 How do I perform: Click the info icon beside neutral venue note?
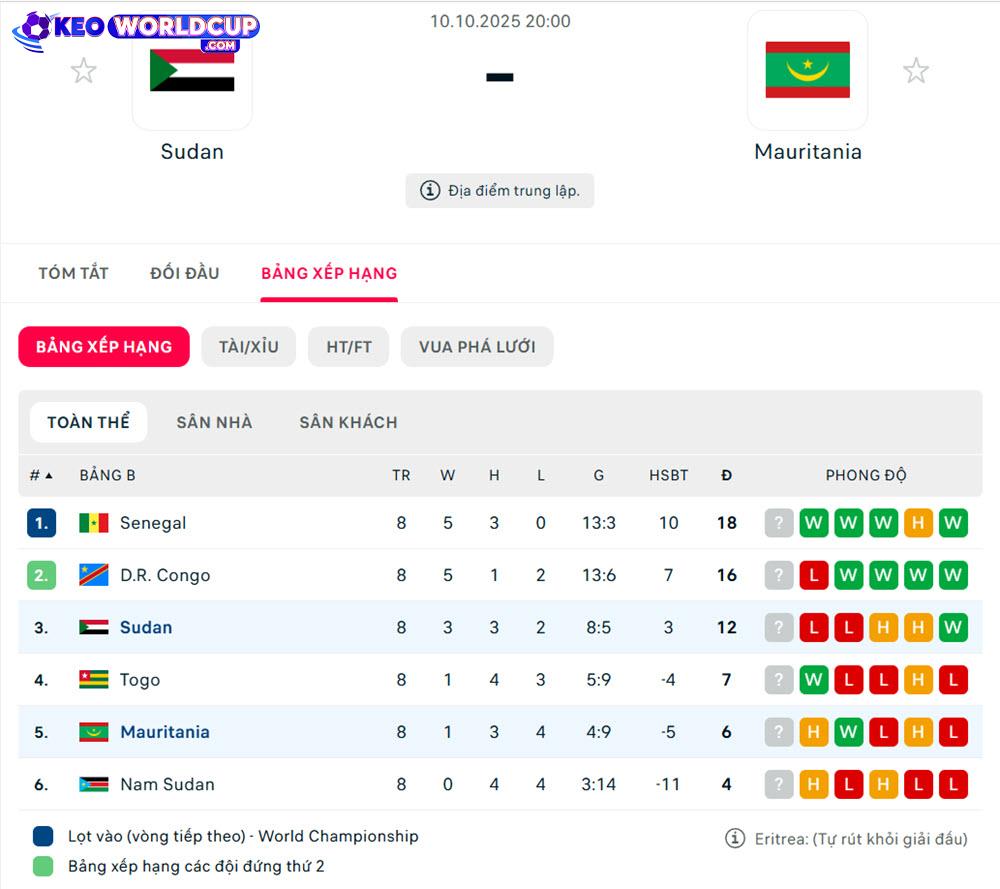click(x=430, y=190)
